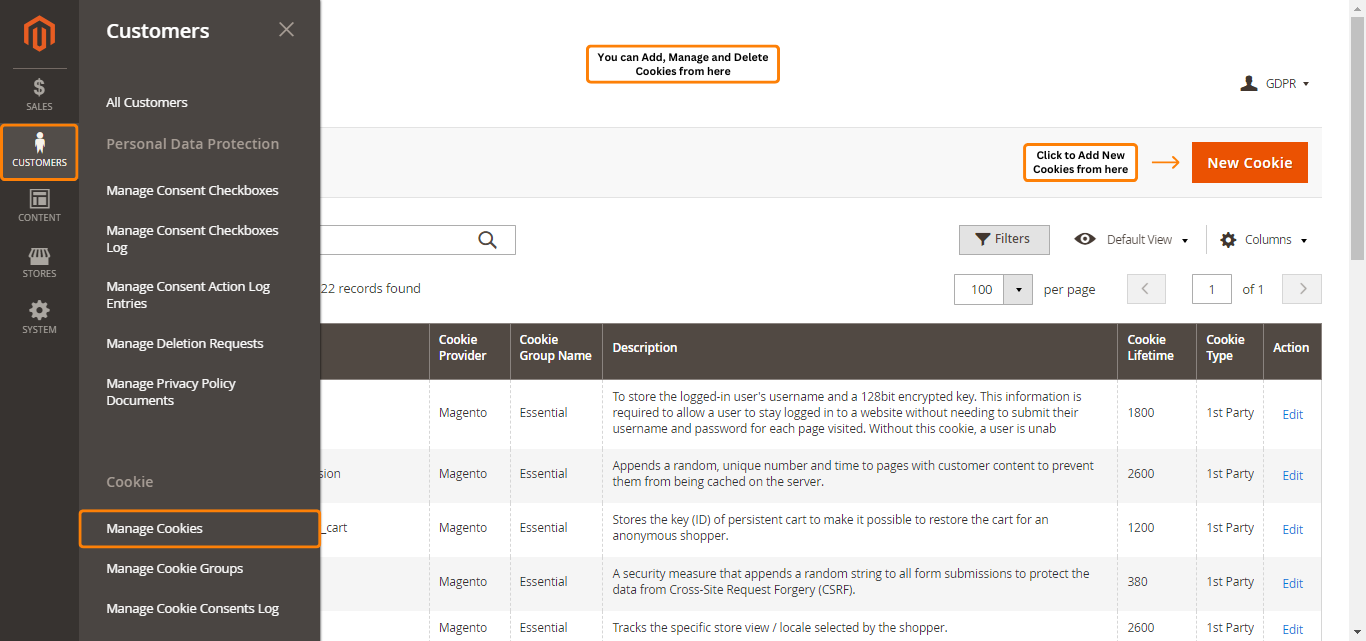The height and width of the screenshot is (641, 1366).
Task: Sort by Cookie Type column header
Action: coord(1230,351)
